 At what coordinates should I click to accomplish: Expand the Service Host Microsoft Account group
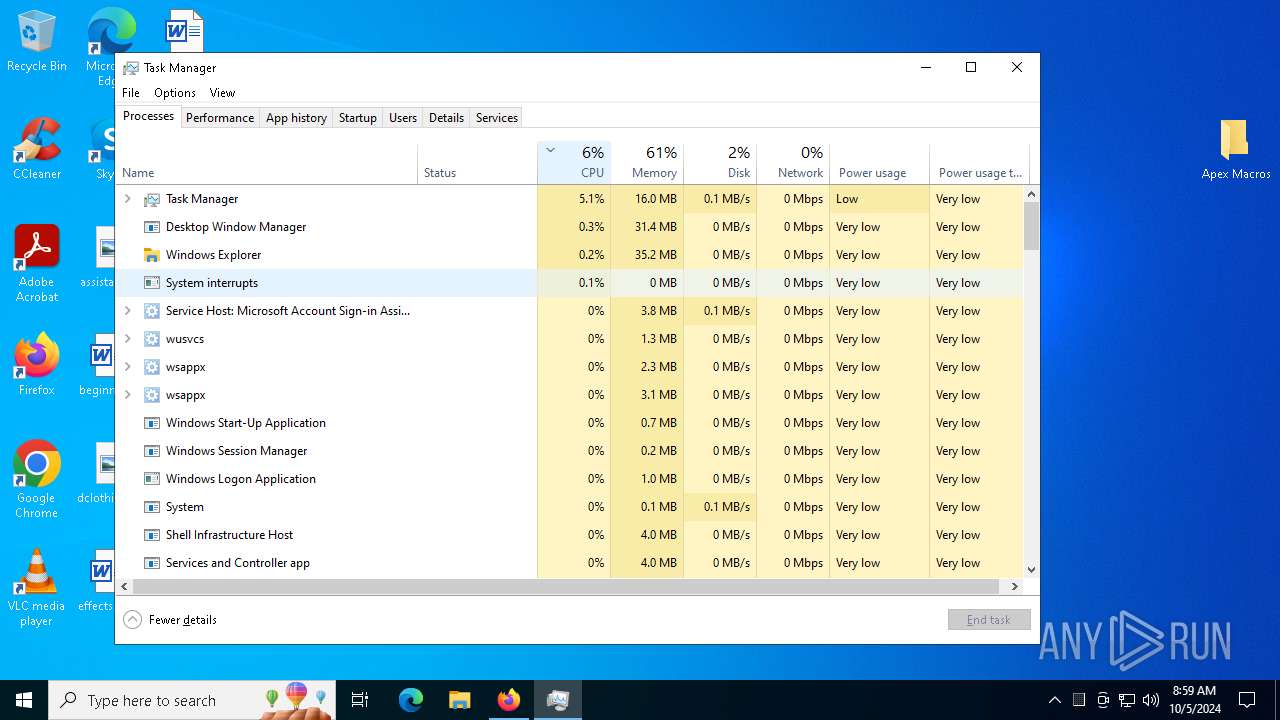127,311
